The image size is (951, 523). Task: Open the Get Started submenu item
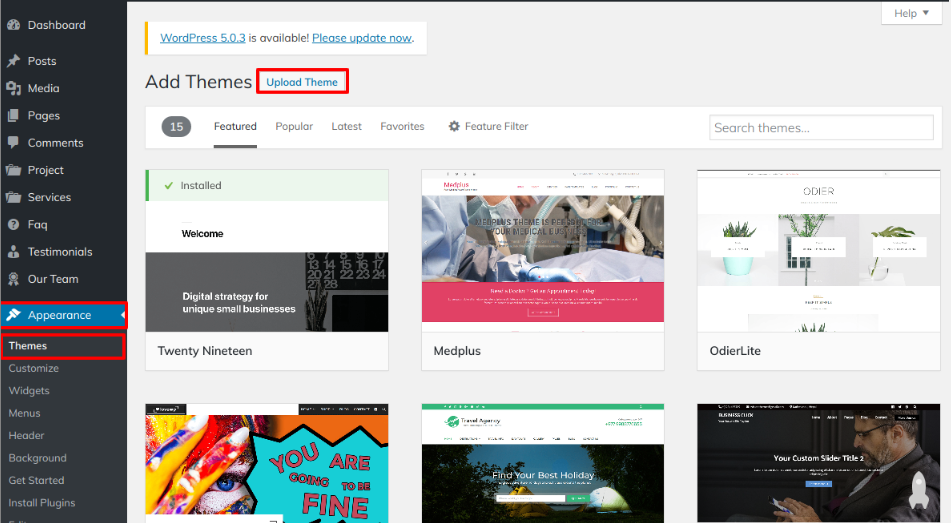[36, 481]
